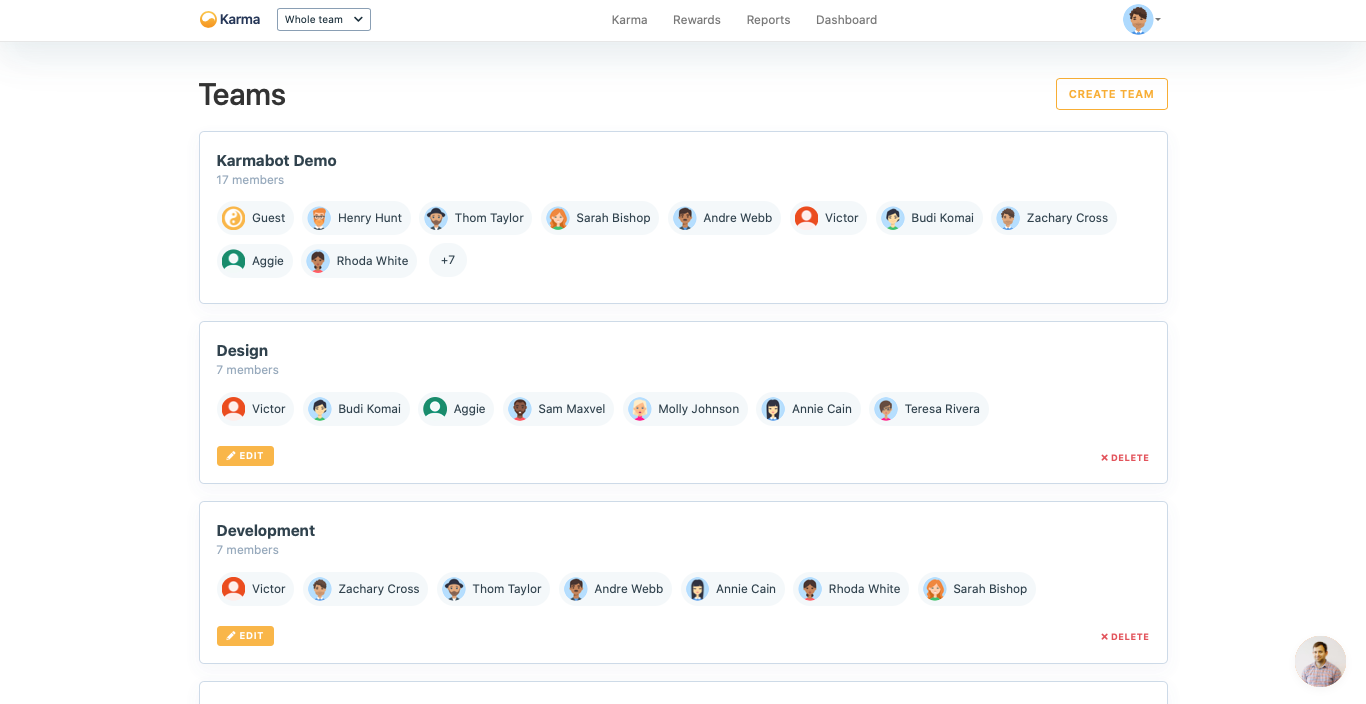Screen dimensions: 1366x704
Task: Click Victor's avatar in Design team
Action: [x=233, y=408]
